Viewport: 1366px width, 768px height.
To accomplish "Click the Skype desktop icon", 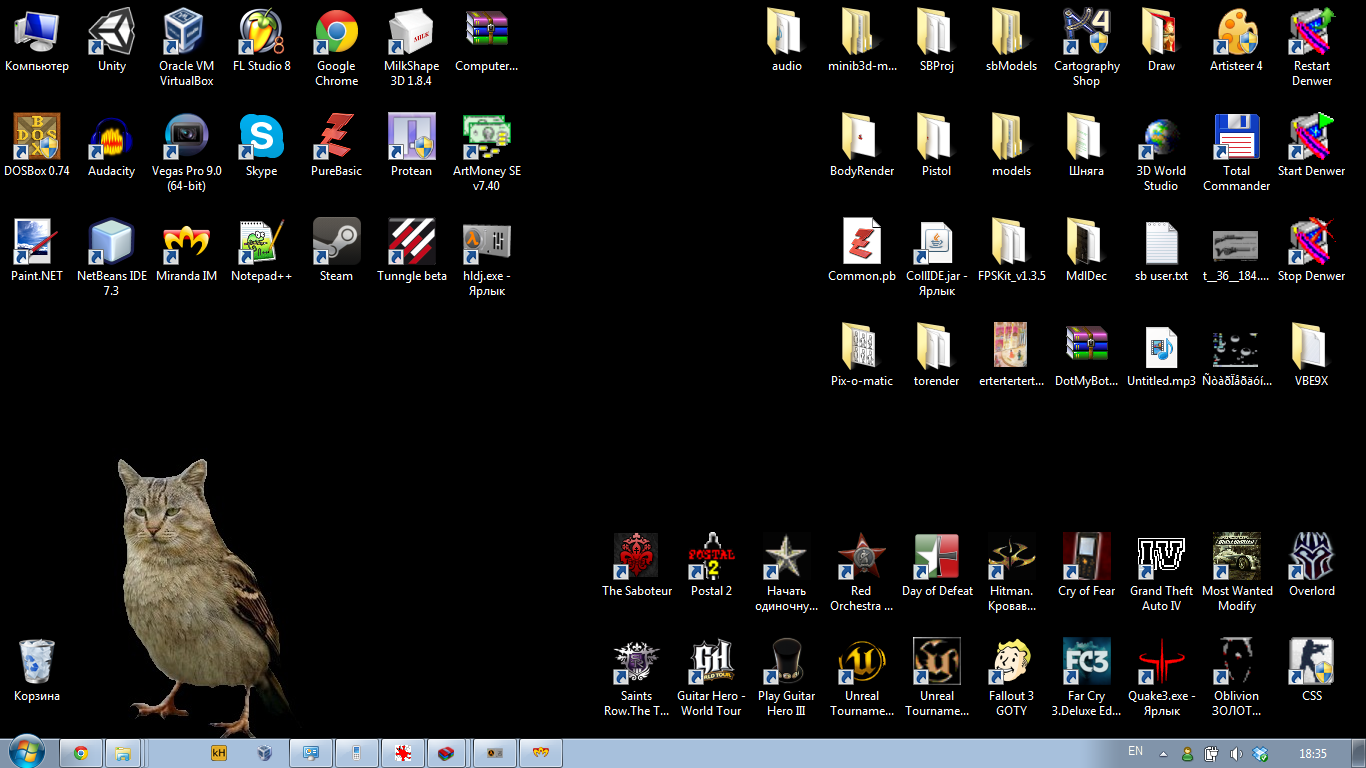I will pyautogui.click(x=262, y=138).
